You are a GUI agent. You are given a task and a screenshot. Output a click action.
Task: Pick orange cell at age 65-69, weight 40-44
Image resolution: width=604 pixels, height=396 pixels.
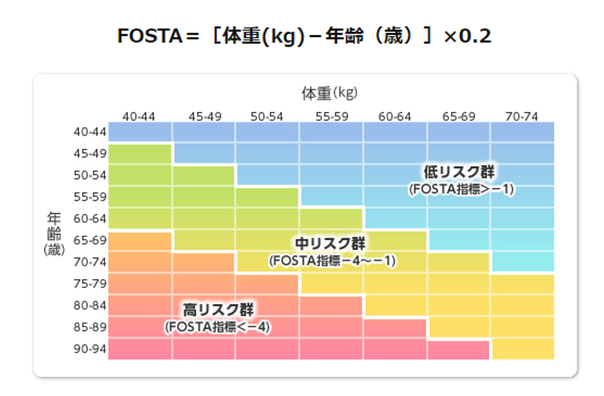tap(140, 241)
